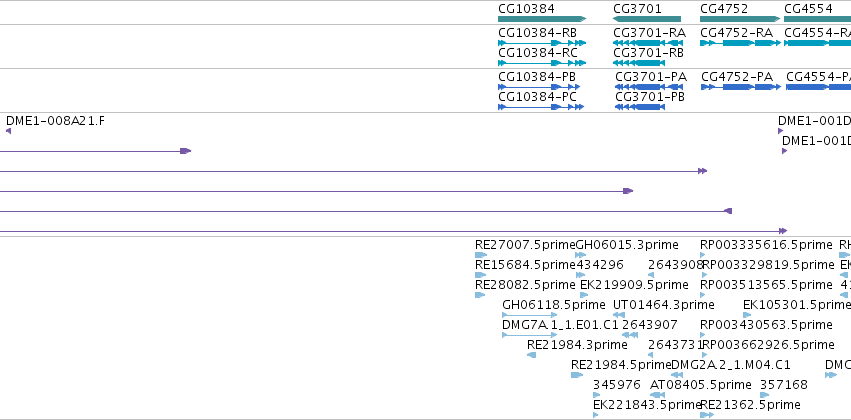Select EK221843.5prime EST arrow
The image size is (851, 420).
pyautogui.click(x=595, y=415)
